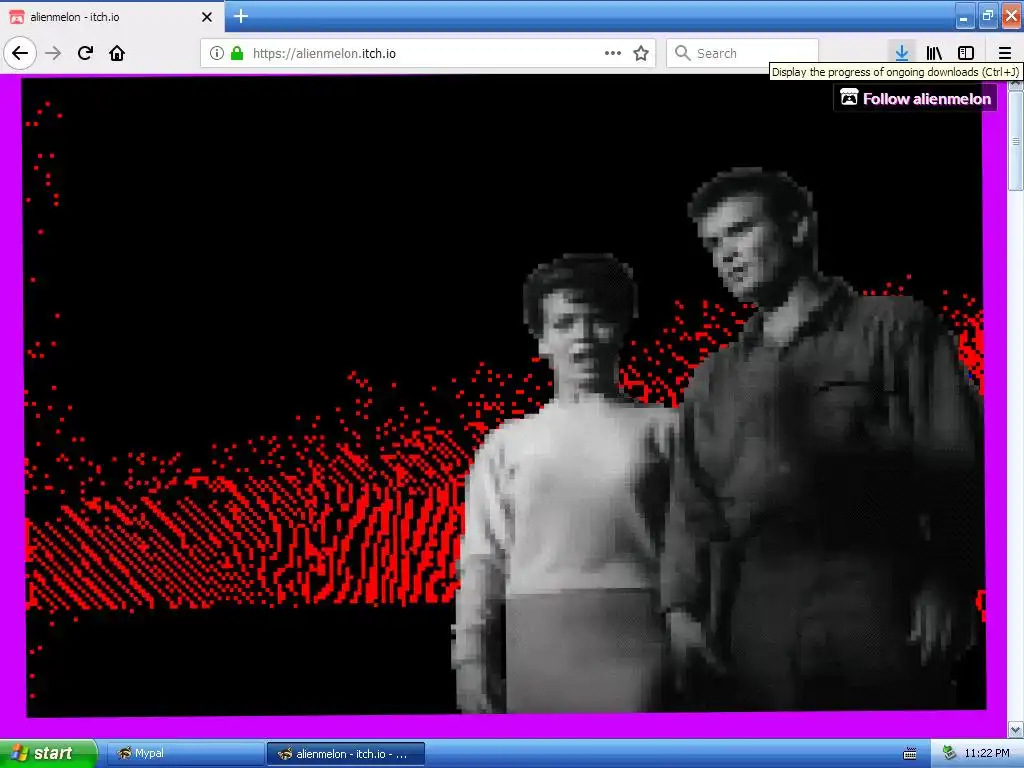Switch to the Mypal taskbar item
The width and height of the screenshot is (1024, 768).
(x=185, y=754)
